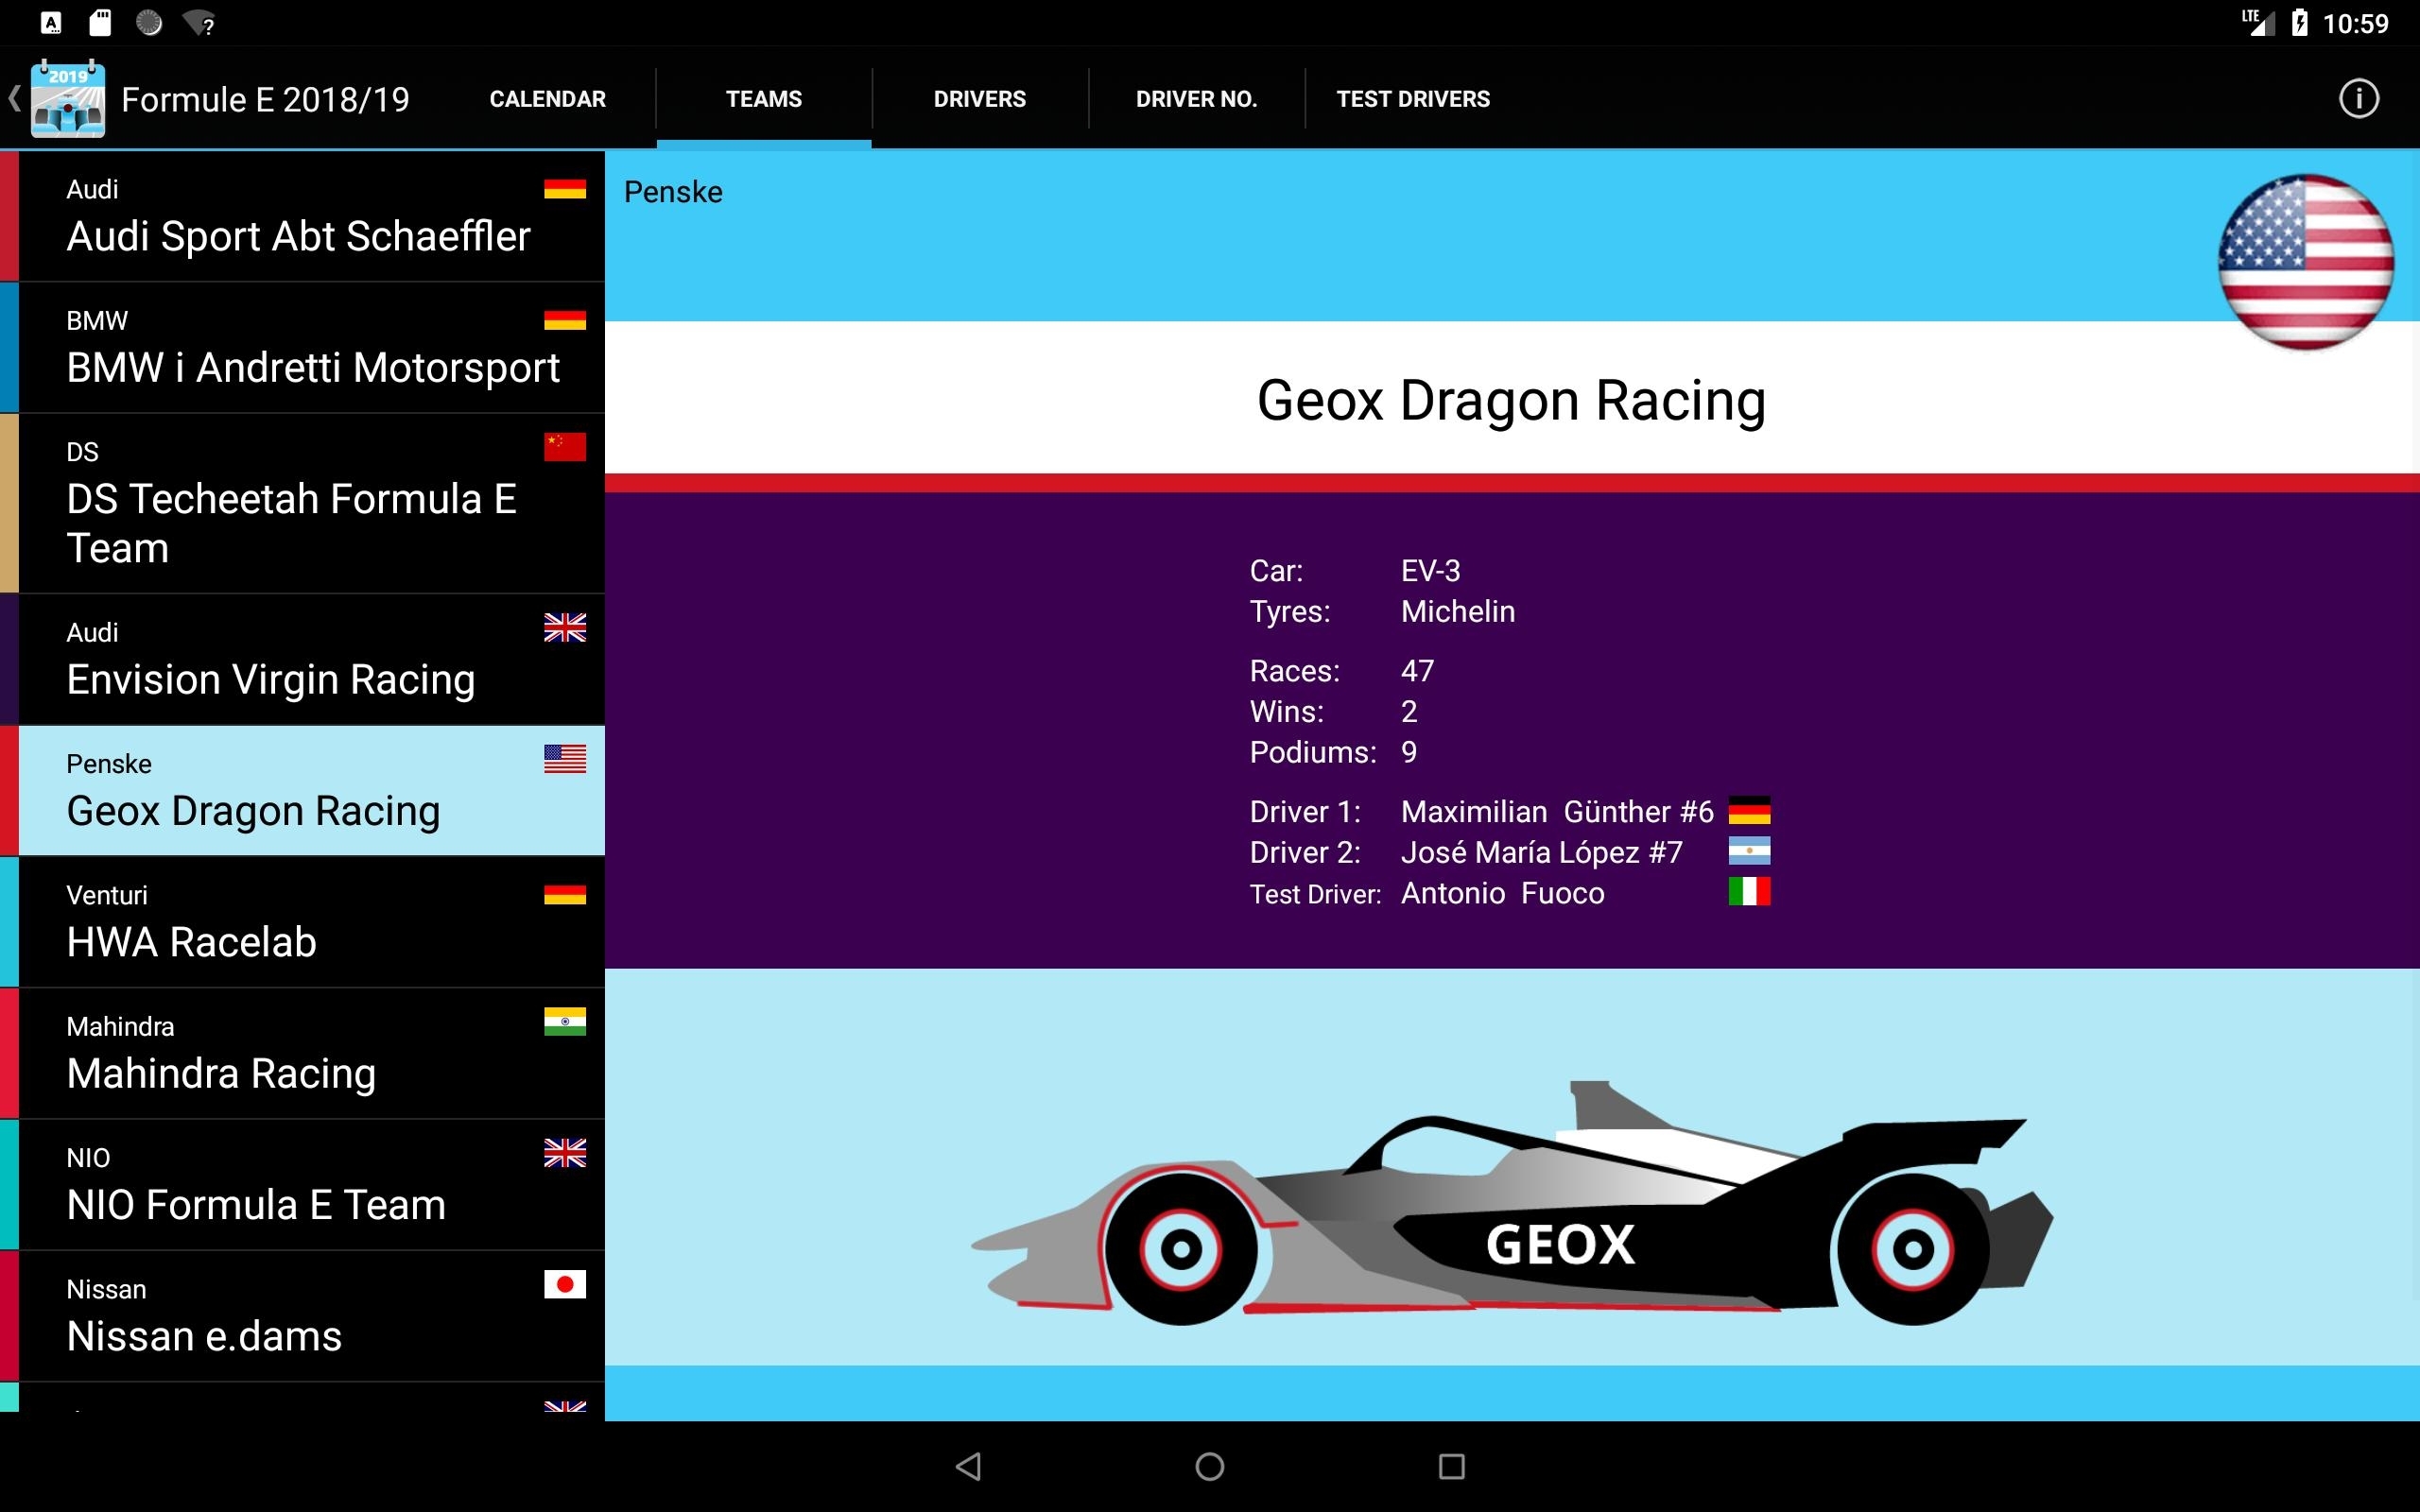This screenshot has width=2420, height=1512.
Task: Select Nissan e.dams team
Action: click(x=302, y=1316)
